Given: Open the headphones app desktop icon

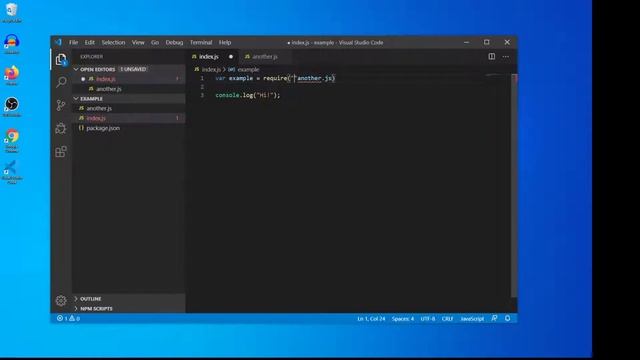Looking at the screenshot, I should tap(11, 44).
